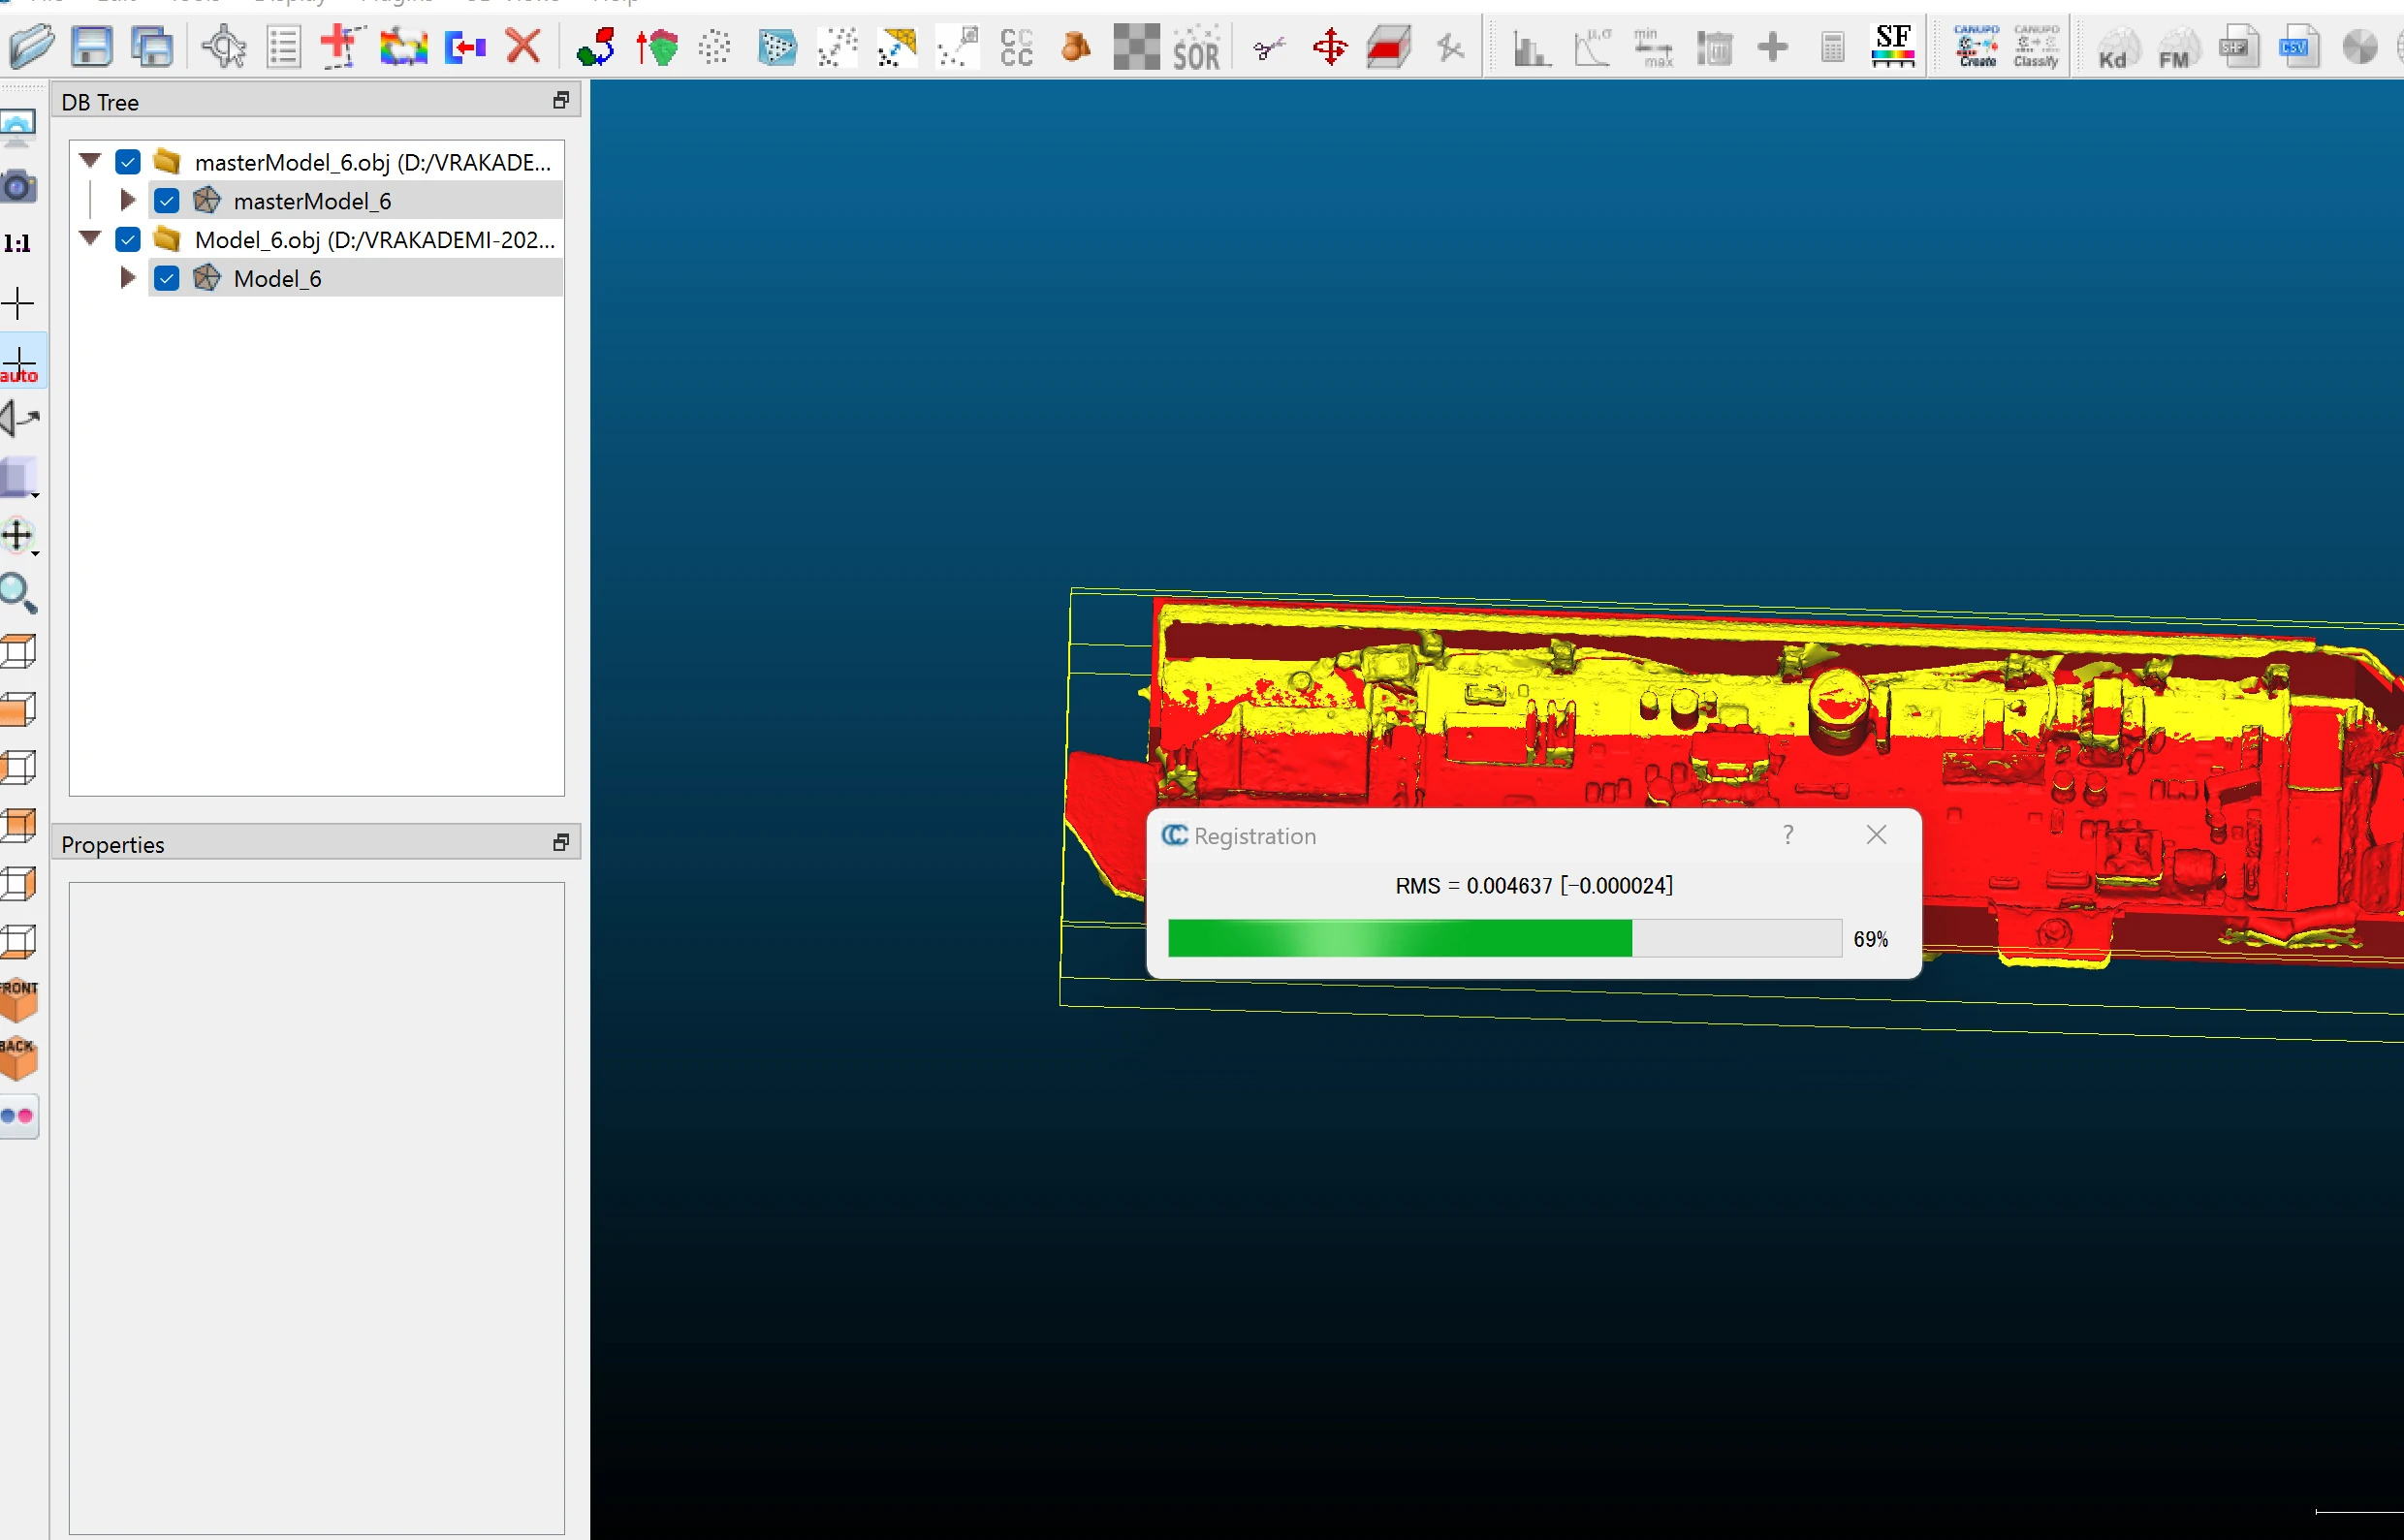The width and height of the screenshot is (2404, 1540).
Task: Click the help question mark in Registration dialog
Action: [x=1788, y=835]
